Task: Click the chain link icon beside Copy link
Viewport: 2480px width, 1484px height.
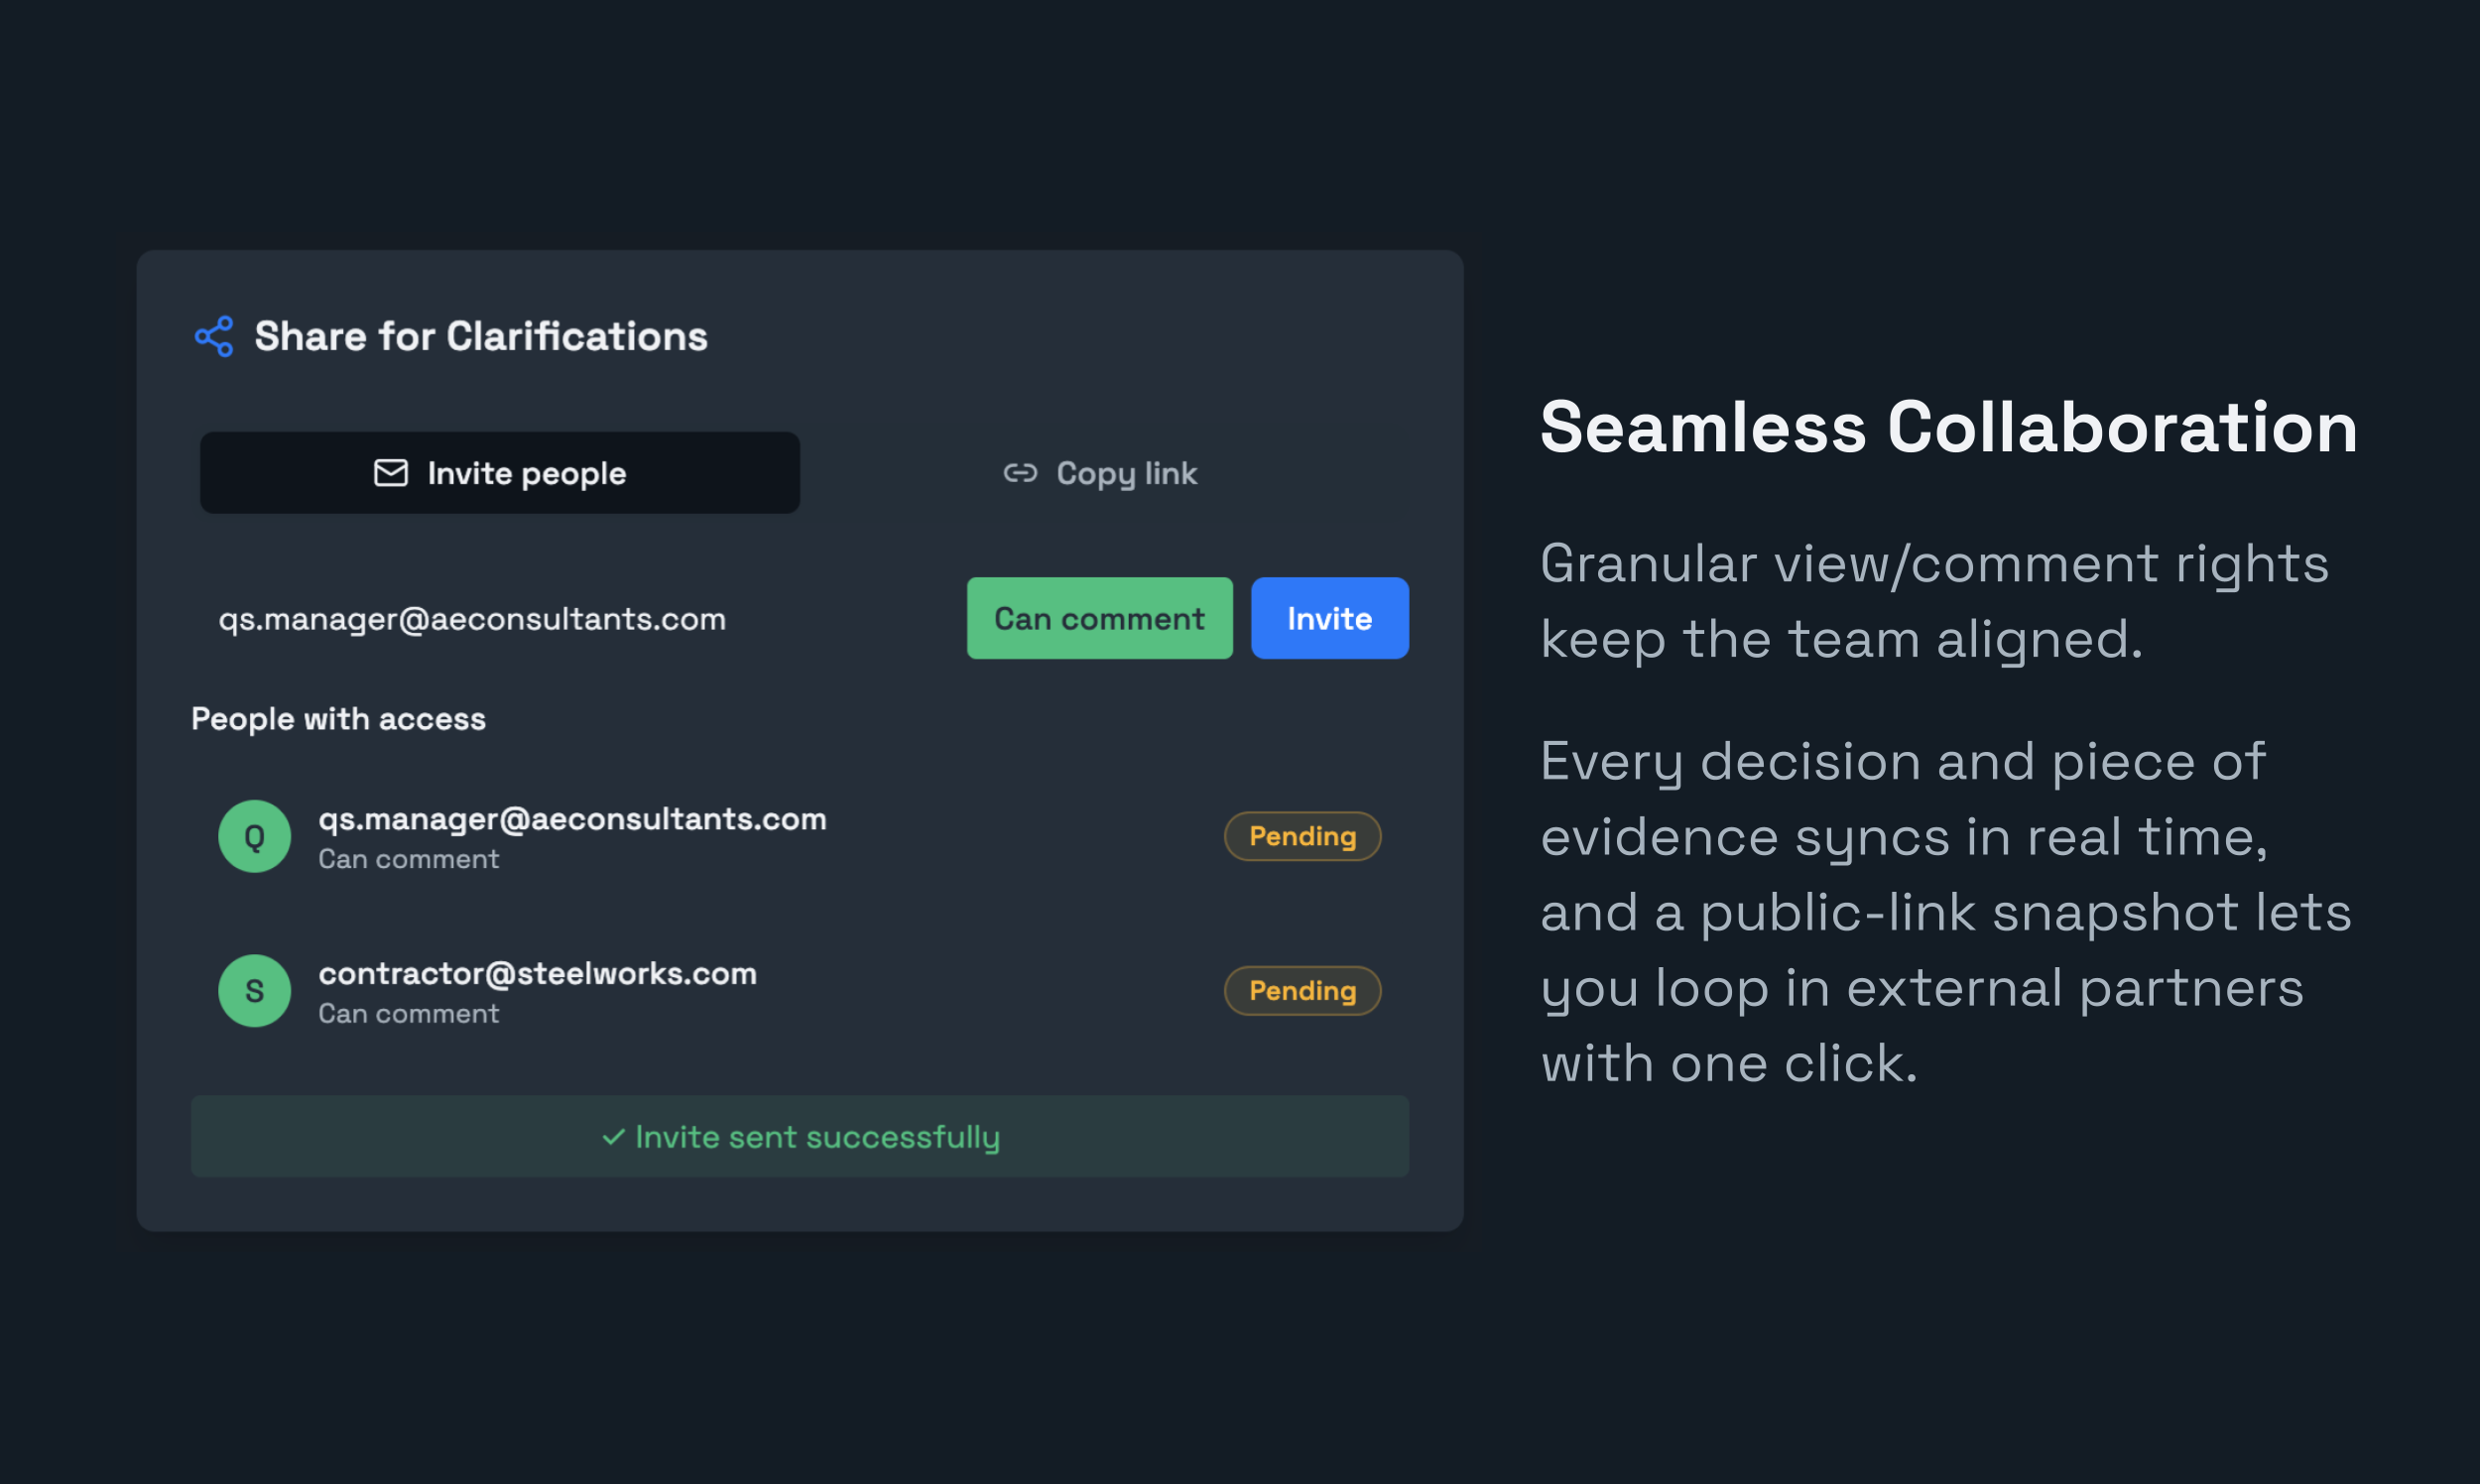Action: 1020,473
